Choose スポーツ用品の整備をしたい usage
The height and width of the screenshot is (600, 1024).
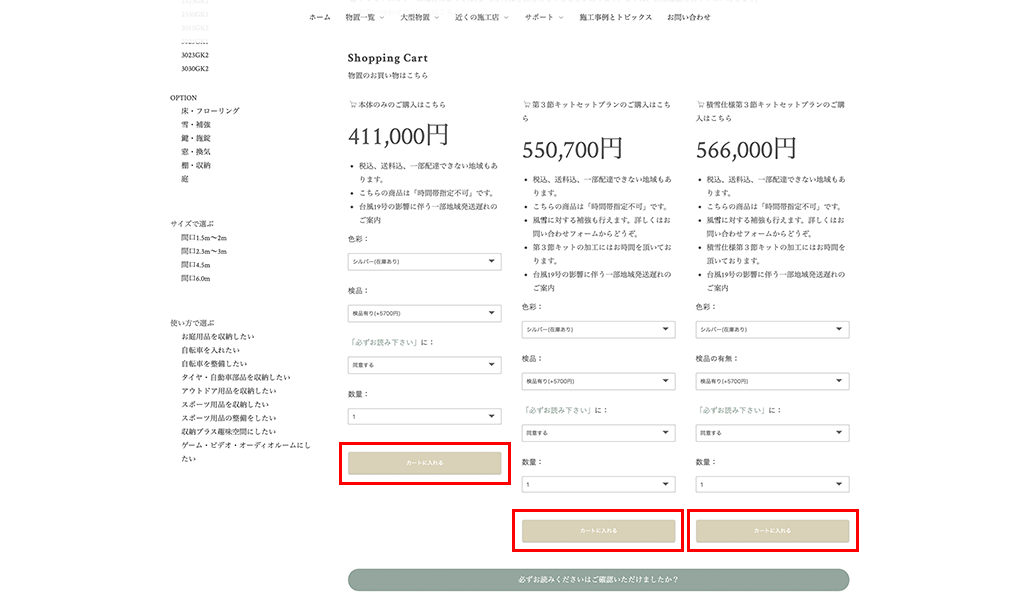[229, 418]
